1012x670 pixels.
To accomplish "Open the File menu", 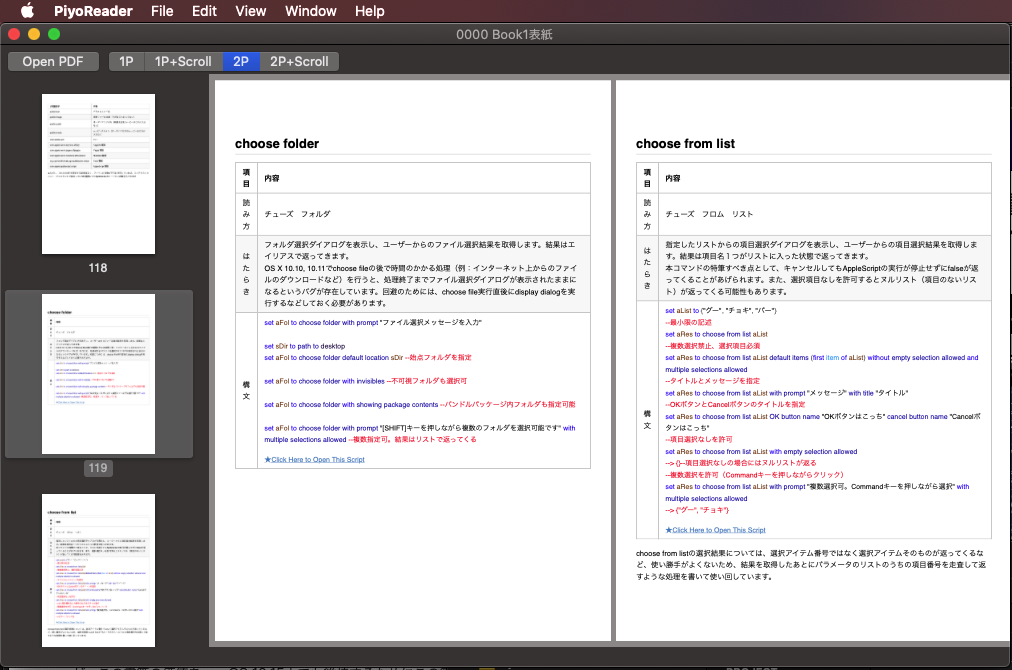I will coord(162,11).
